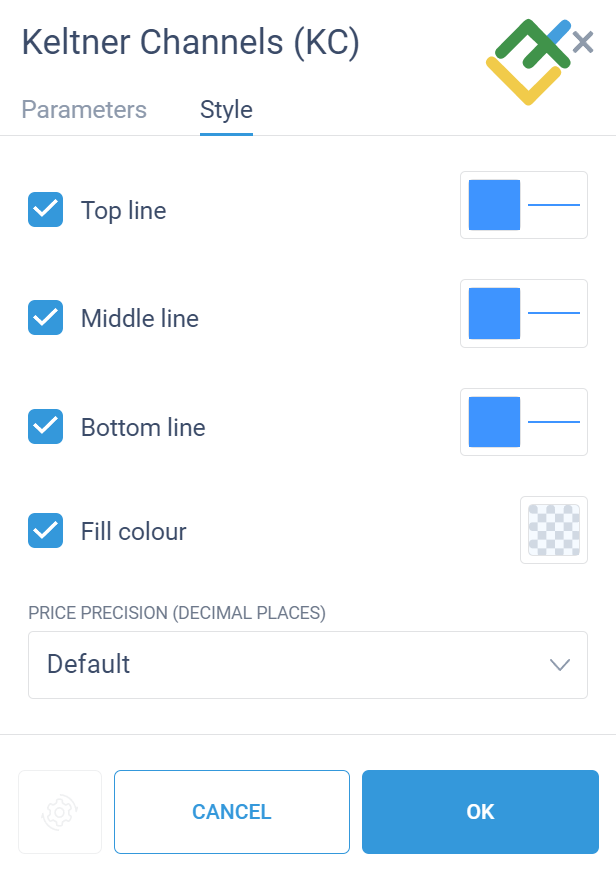Viewport: 616px width, 882px height.
Task: Confirm with the OK button
Action: [x=480, y=812]
